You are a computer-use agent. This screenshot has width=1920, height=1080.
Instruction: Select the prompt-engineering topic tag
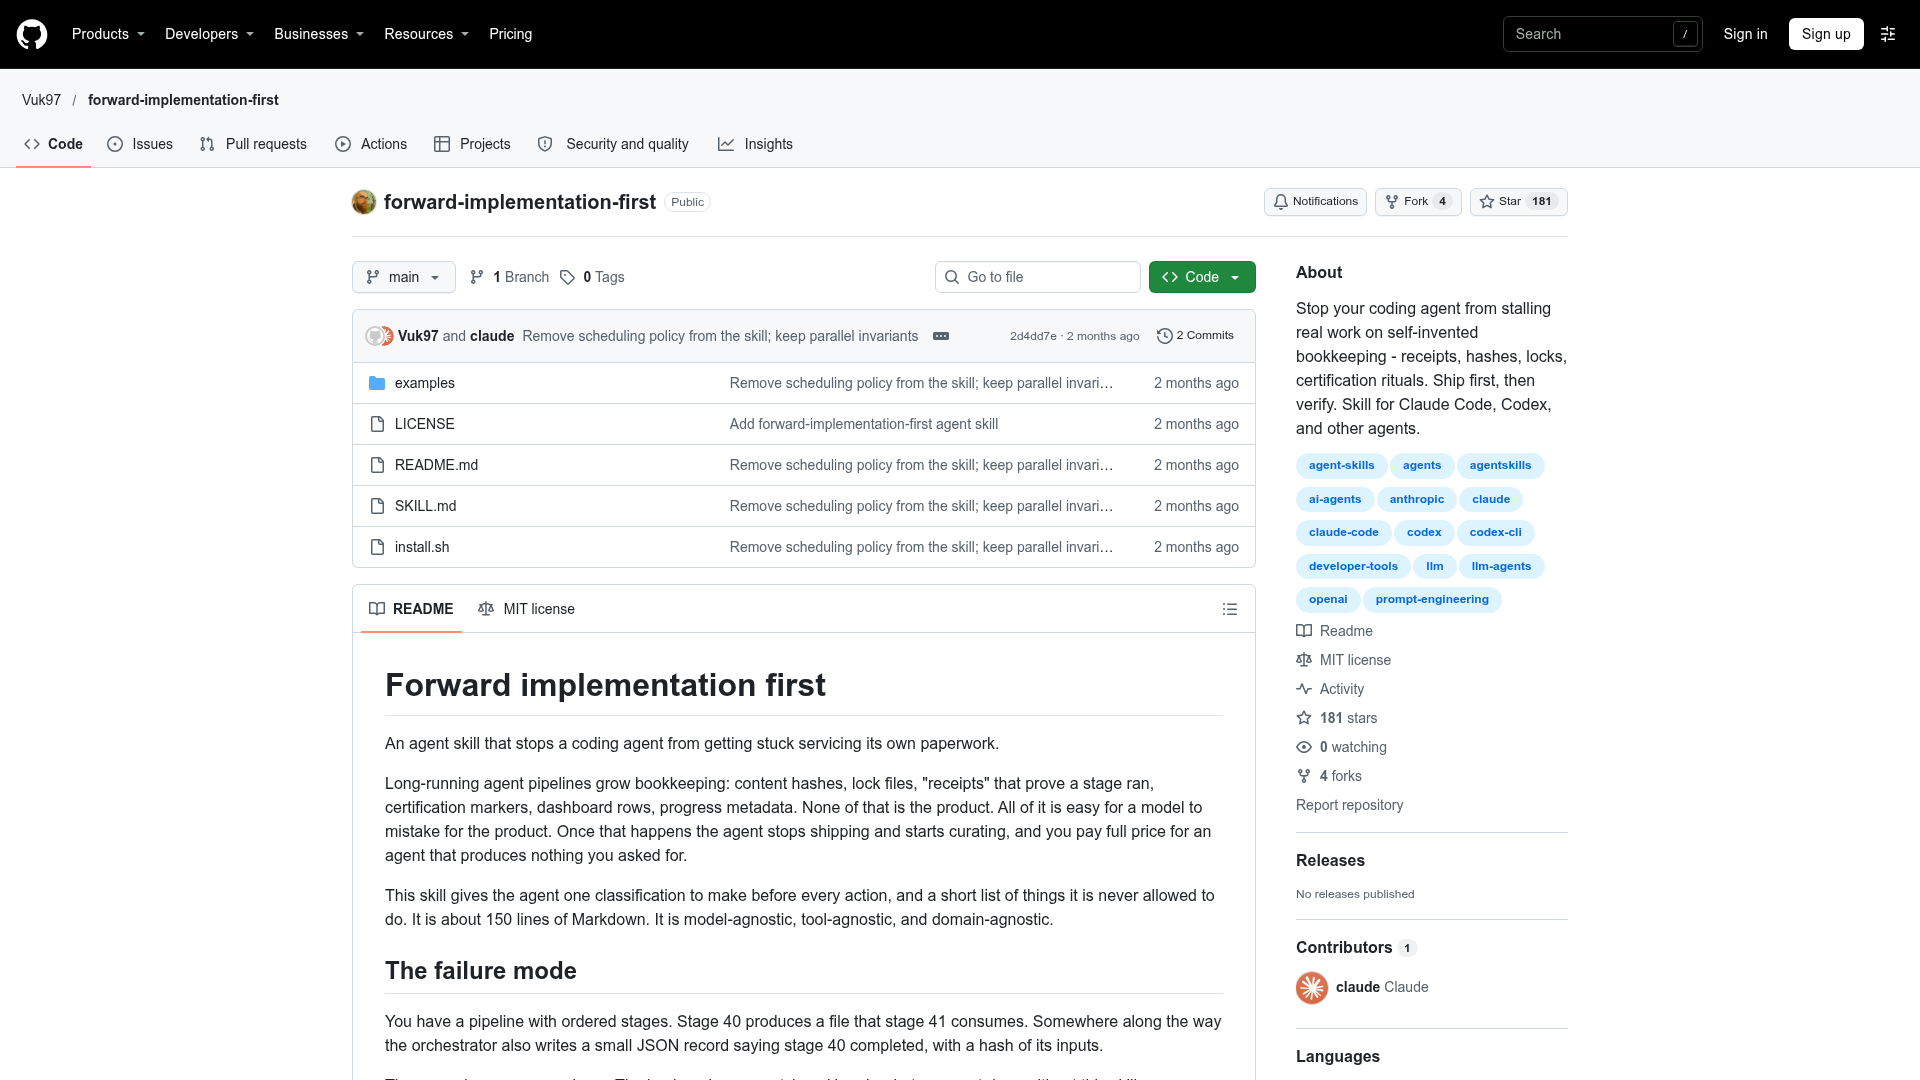click(1432, 600)
